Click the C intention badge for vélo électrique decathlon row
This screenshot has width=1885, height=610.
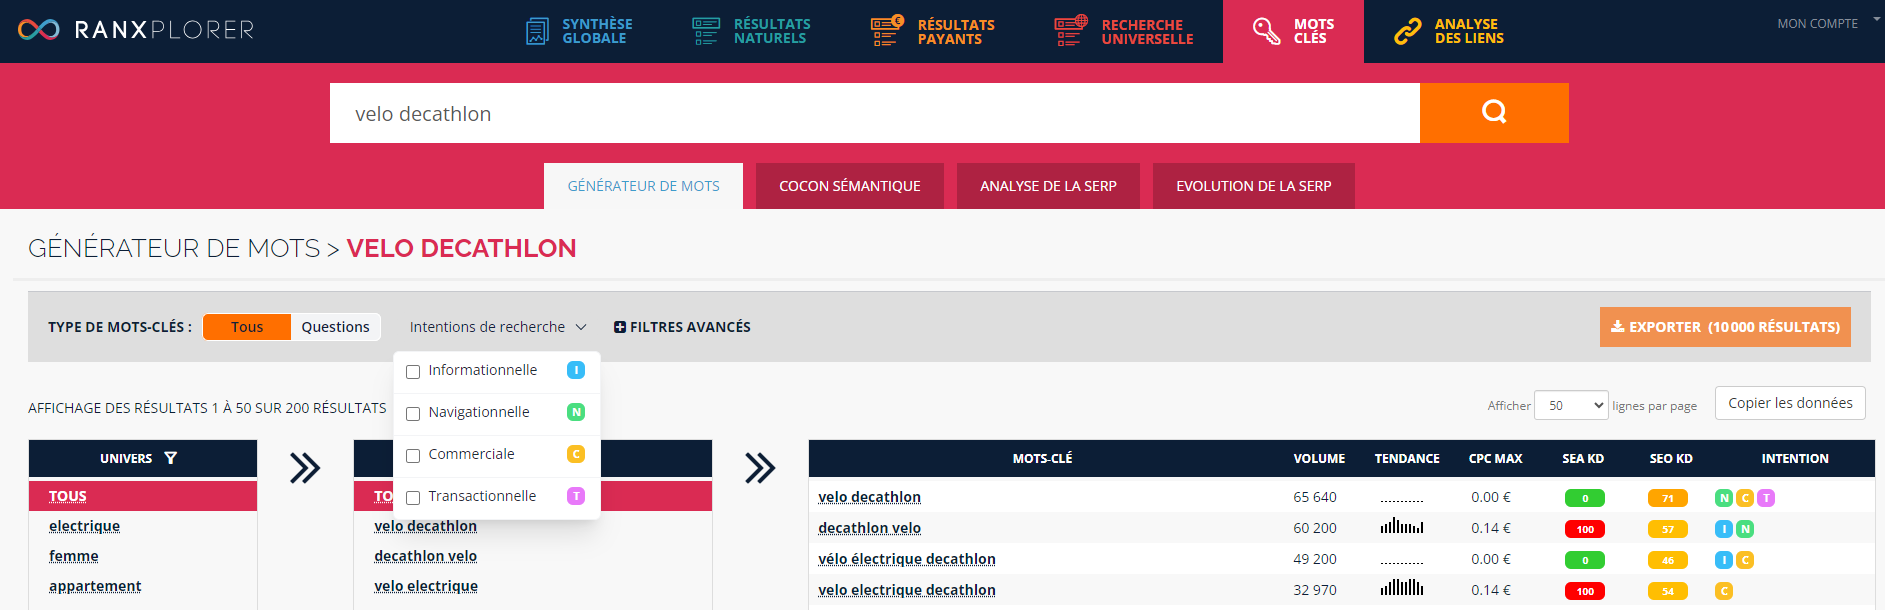[x=1745, y=560]
